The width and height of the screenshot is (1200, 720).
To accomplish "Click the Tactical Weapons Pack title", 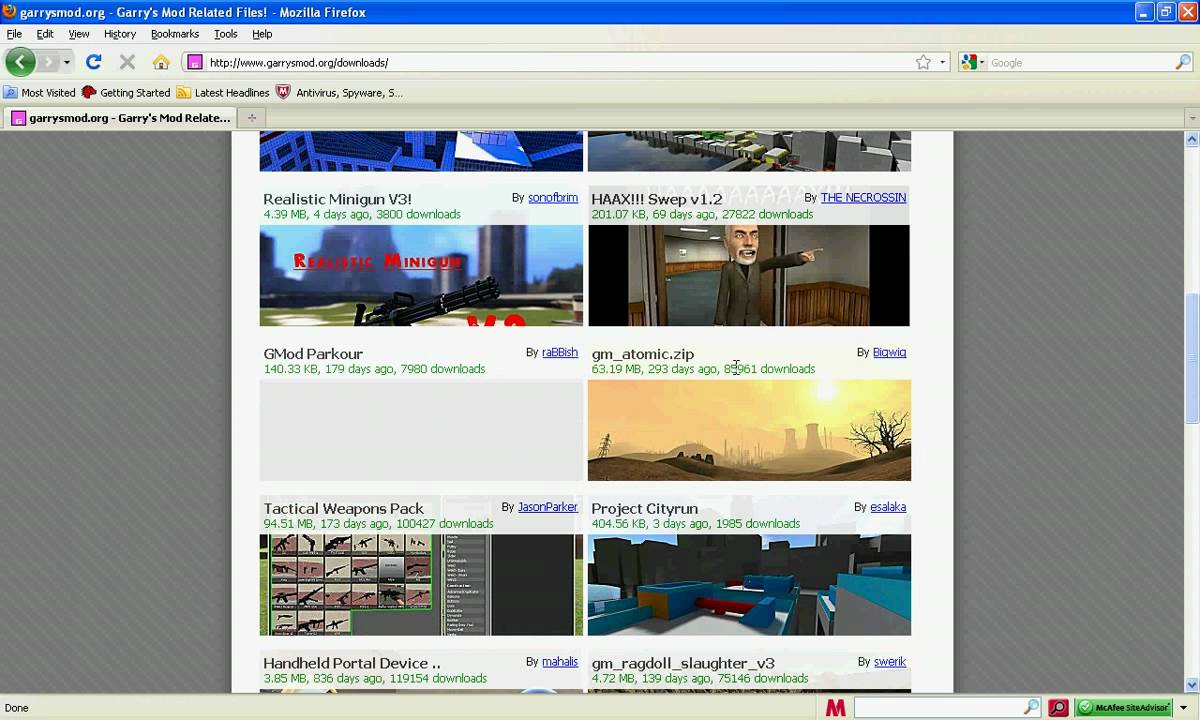I will pos(343,508).
